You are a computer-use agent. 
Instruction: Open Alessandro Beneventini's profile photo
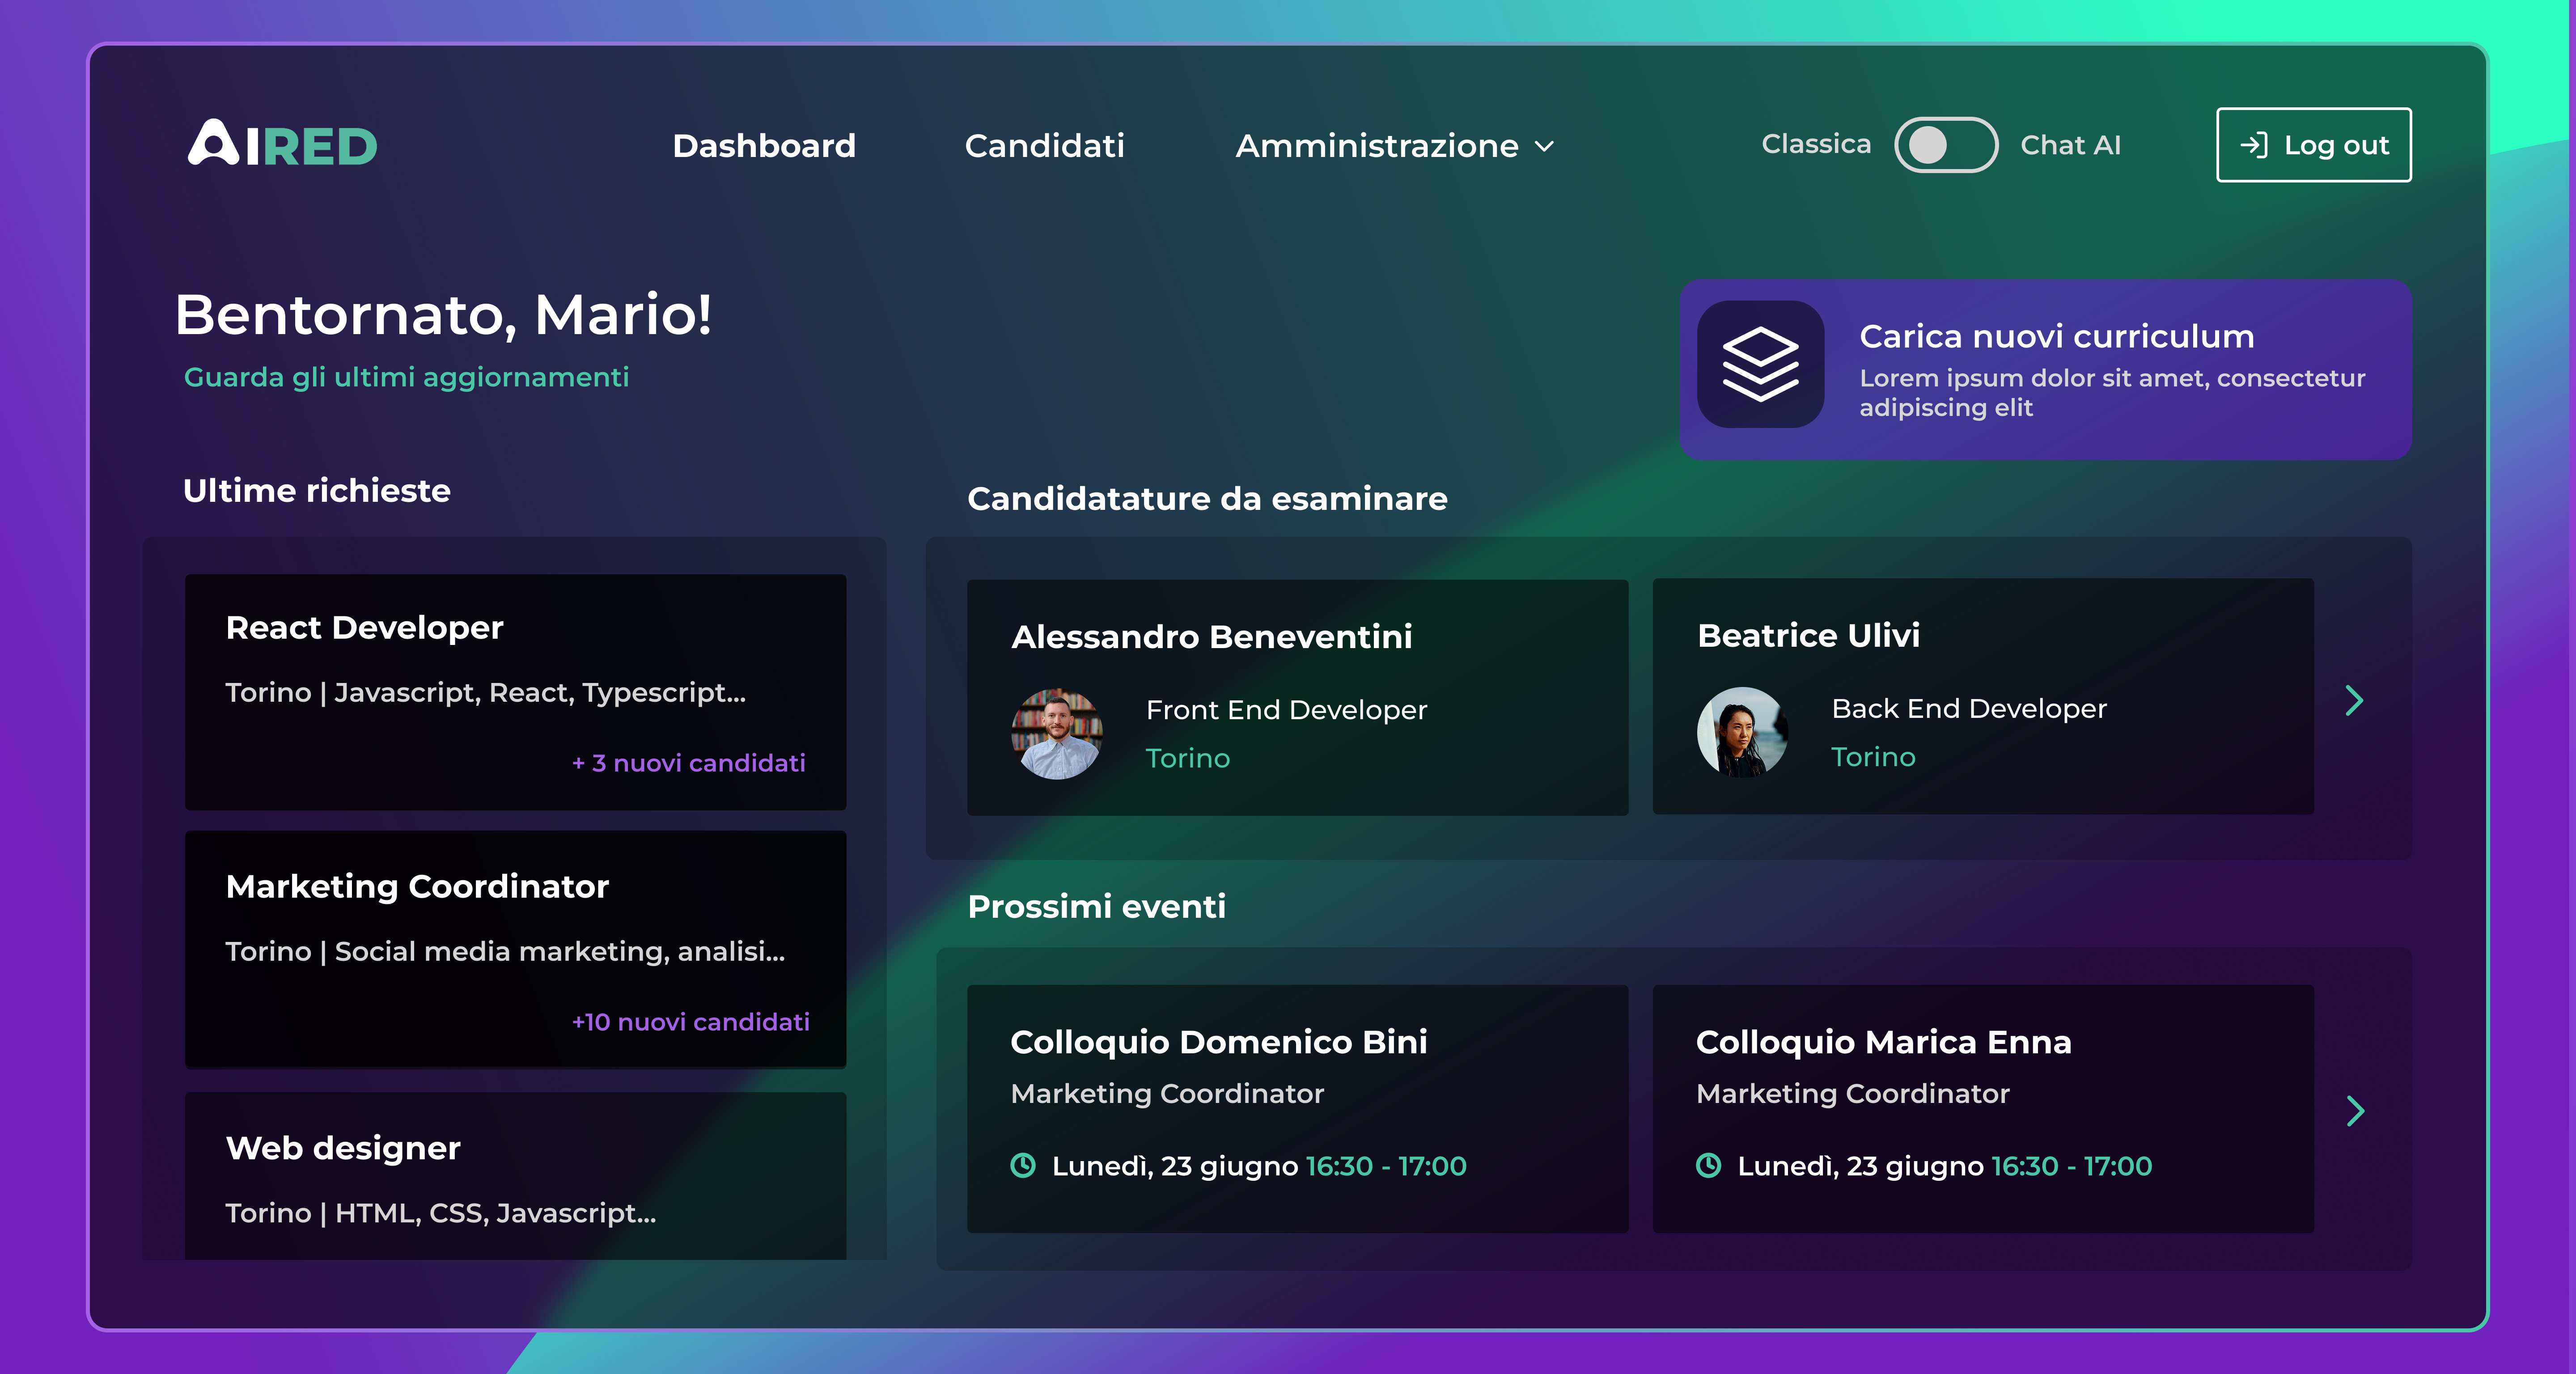pos(1057,733)
